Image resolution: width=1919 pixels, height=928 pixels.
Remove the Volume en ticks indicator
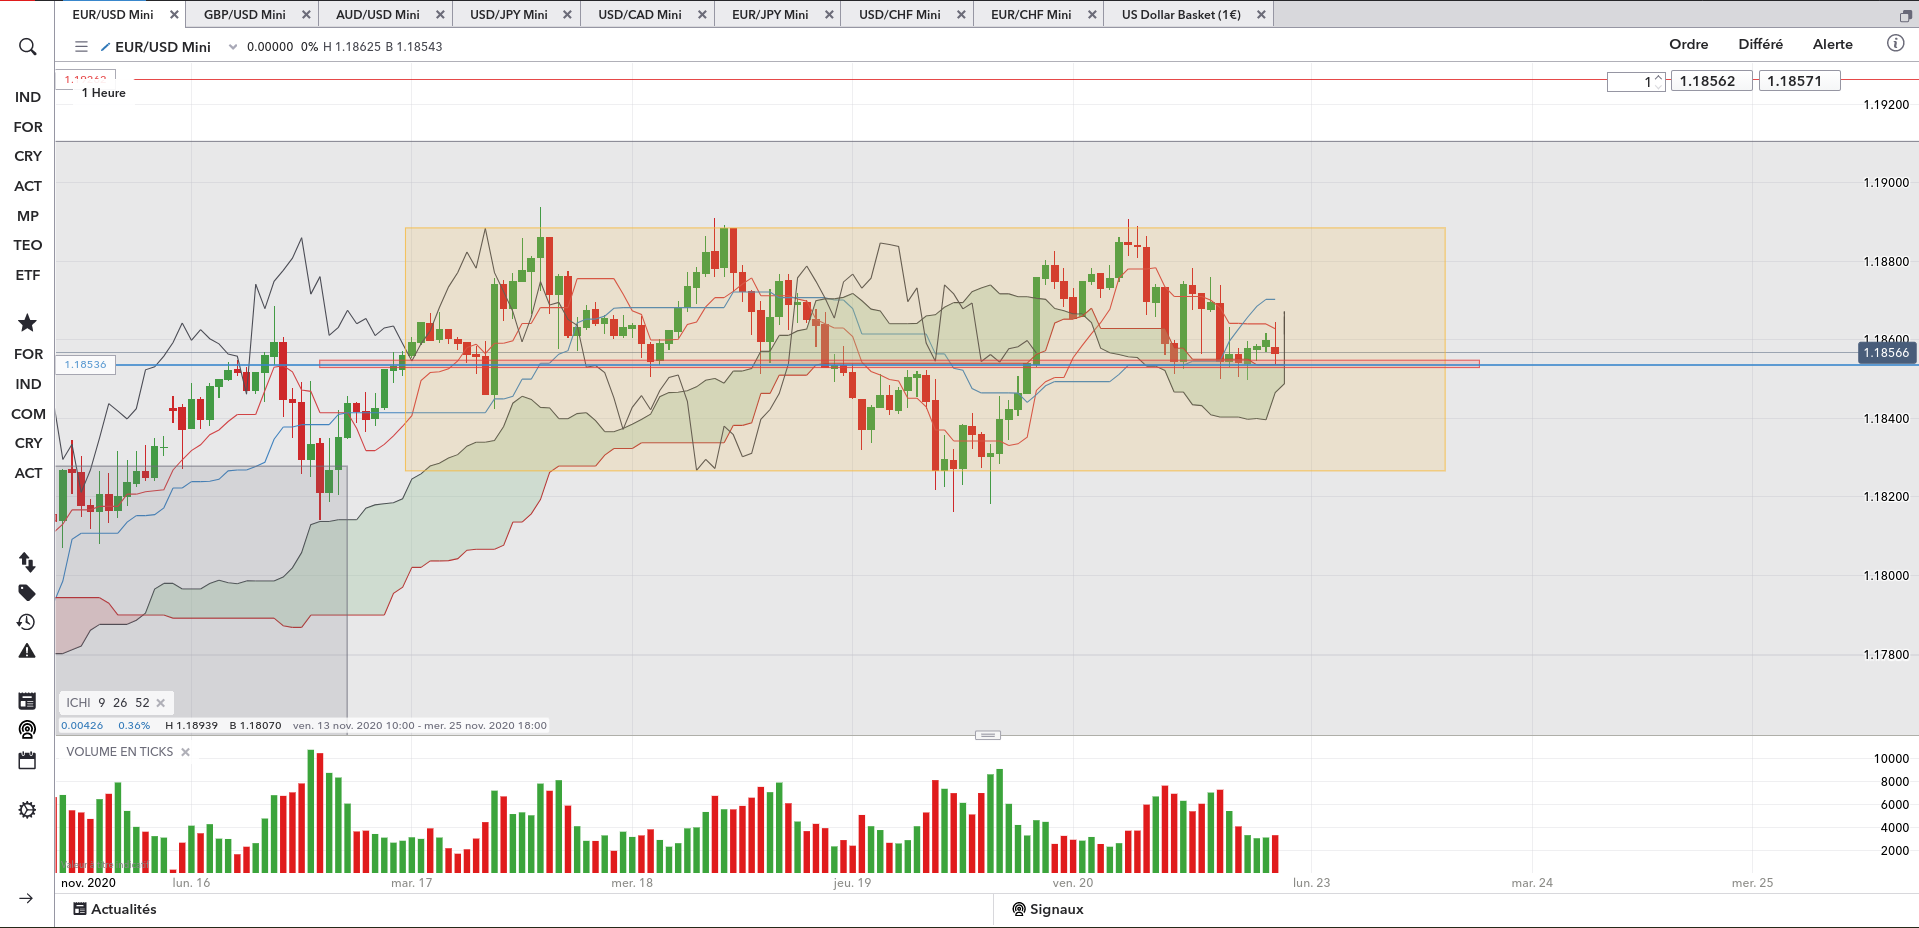pyautogui.click(x=185, y=752)
